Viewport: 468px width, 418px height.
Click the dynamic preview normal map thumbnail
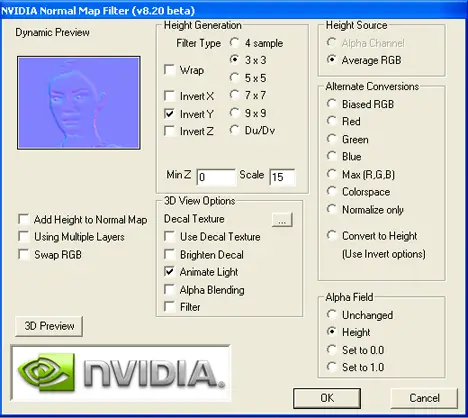79,103
